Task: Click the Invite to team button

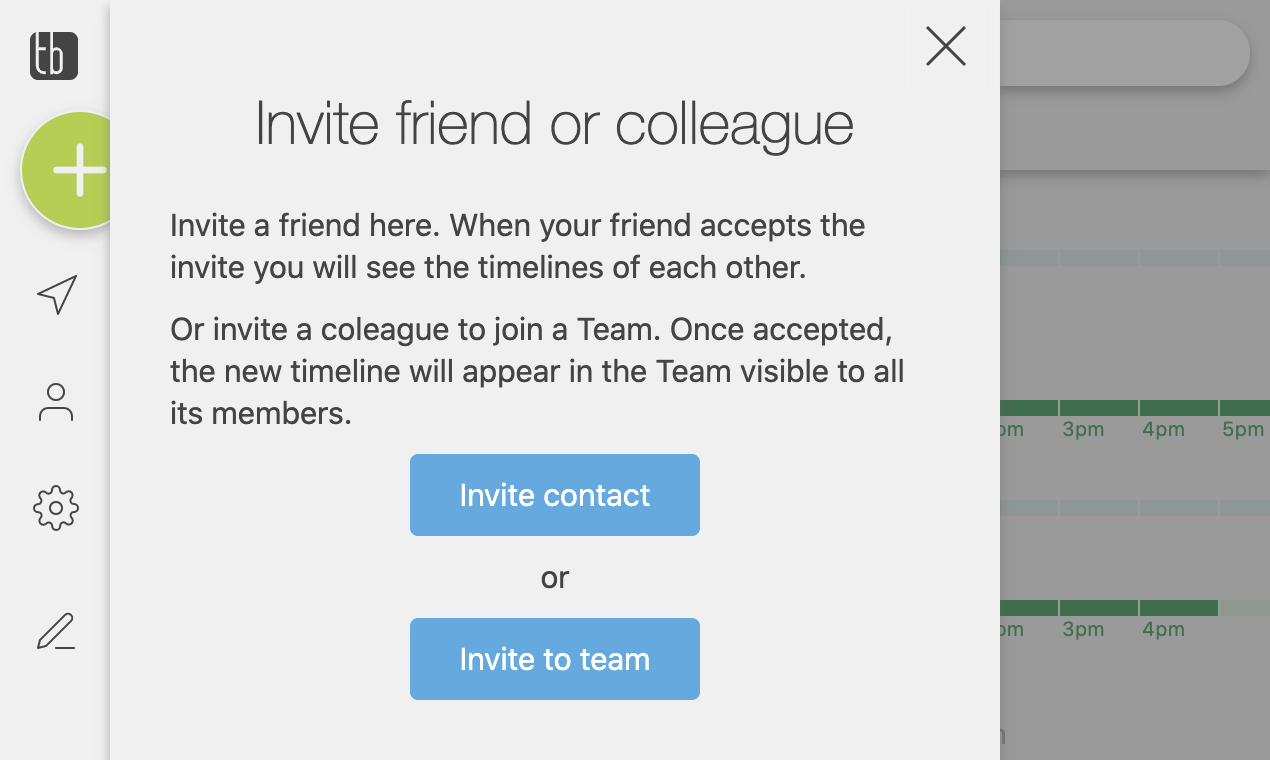Action: (x=554, y=658)
